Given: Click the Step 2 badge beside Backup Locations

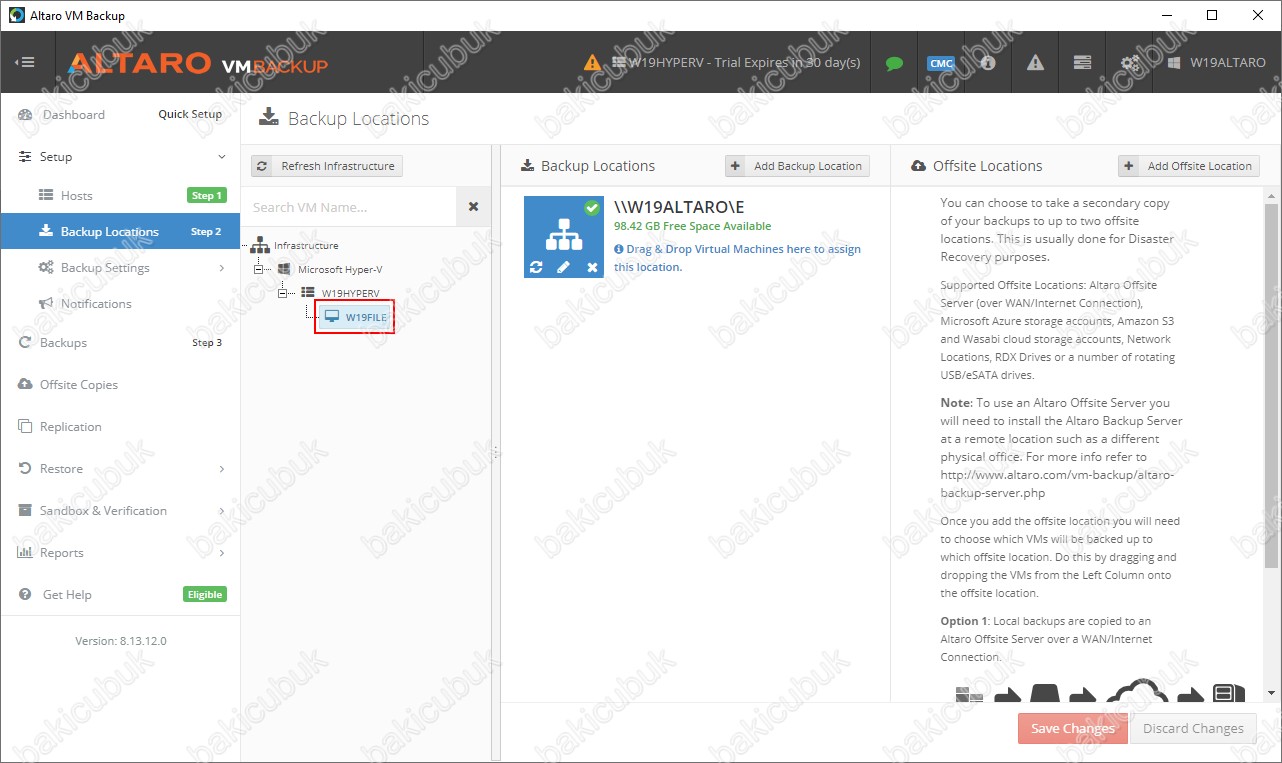Looking at the screenshot, I should pos(206,232).
